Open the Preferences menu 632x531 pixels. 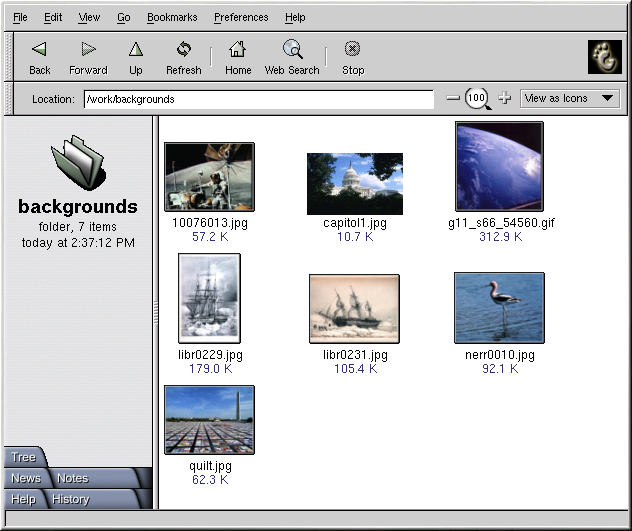tap(241, 17)
